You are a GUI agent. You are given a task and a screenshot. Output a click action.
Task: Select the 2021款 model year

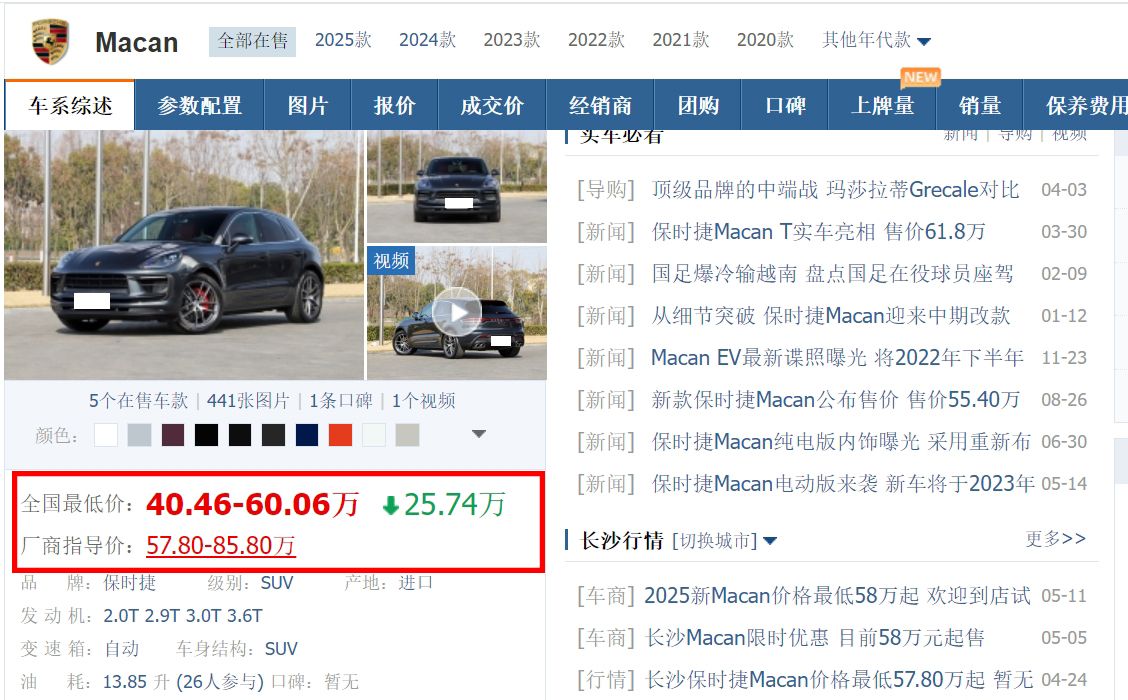pyautogui.click(x=681, y=40)
